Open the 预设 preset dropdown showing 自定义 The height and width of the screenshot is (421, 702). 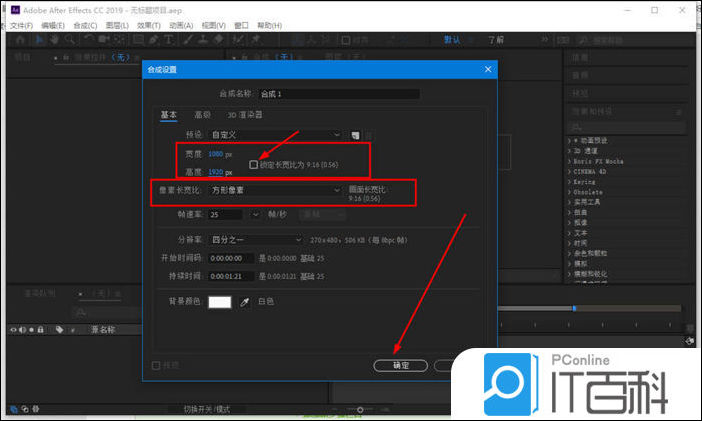(x=276, y=135)
